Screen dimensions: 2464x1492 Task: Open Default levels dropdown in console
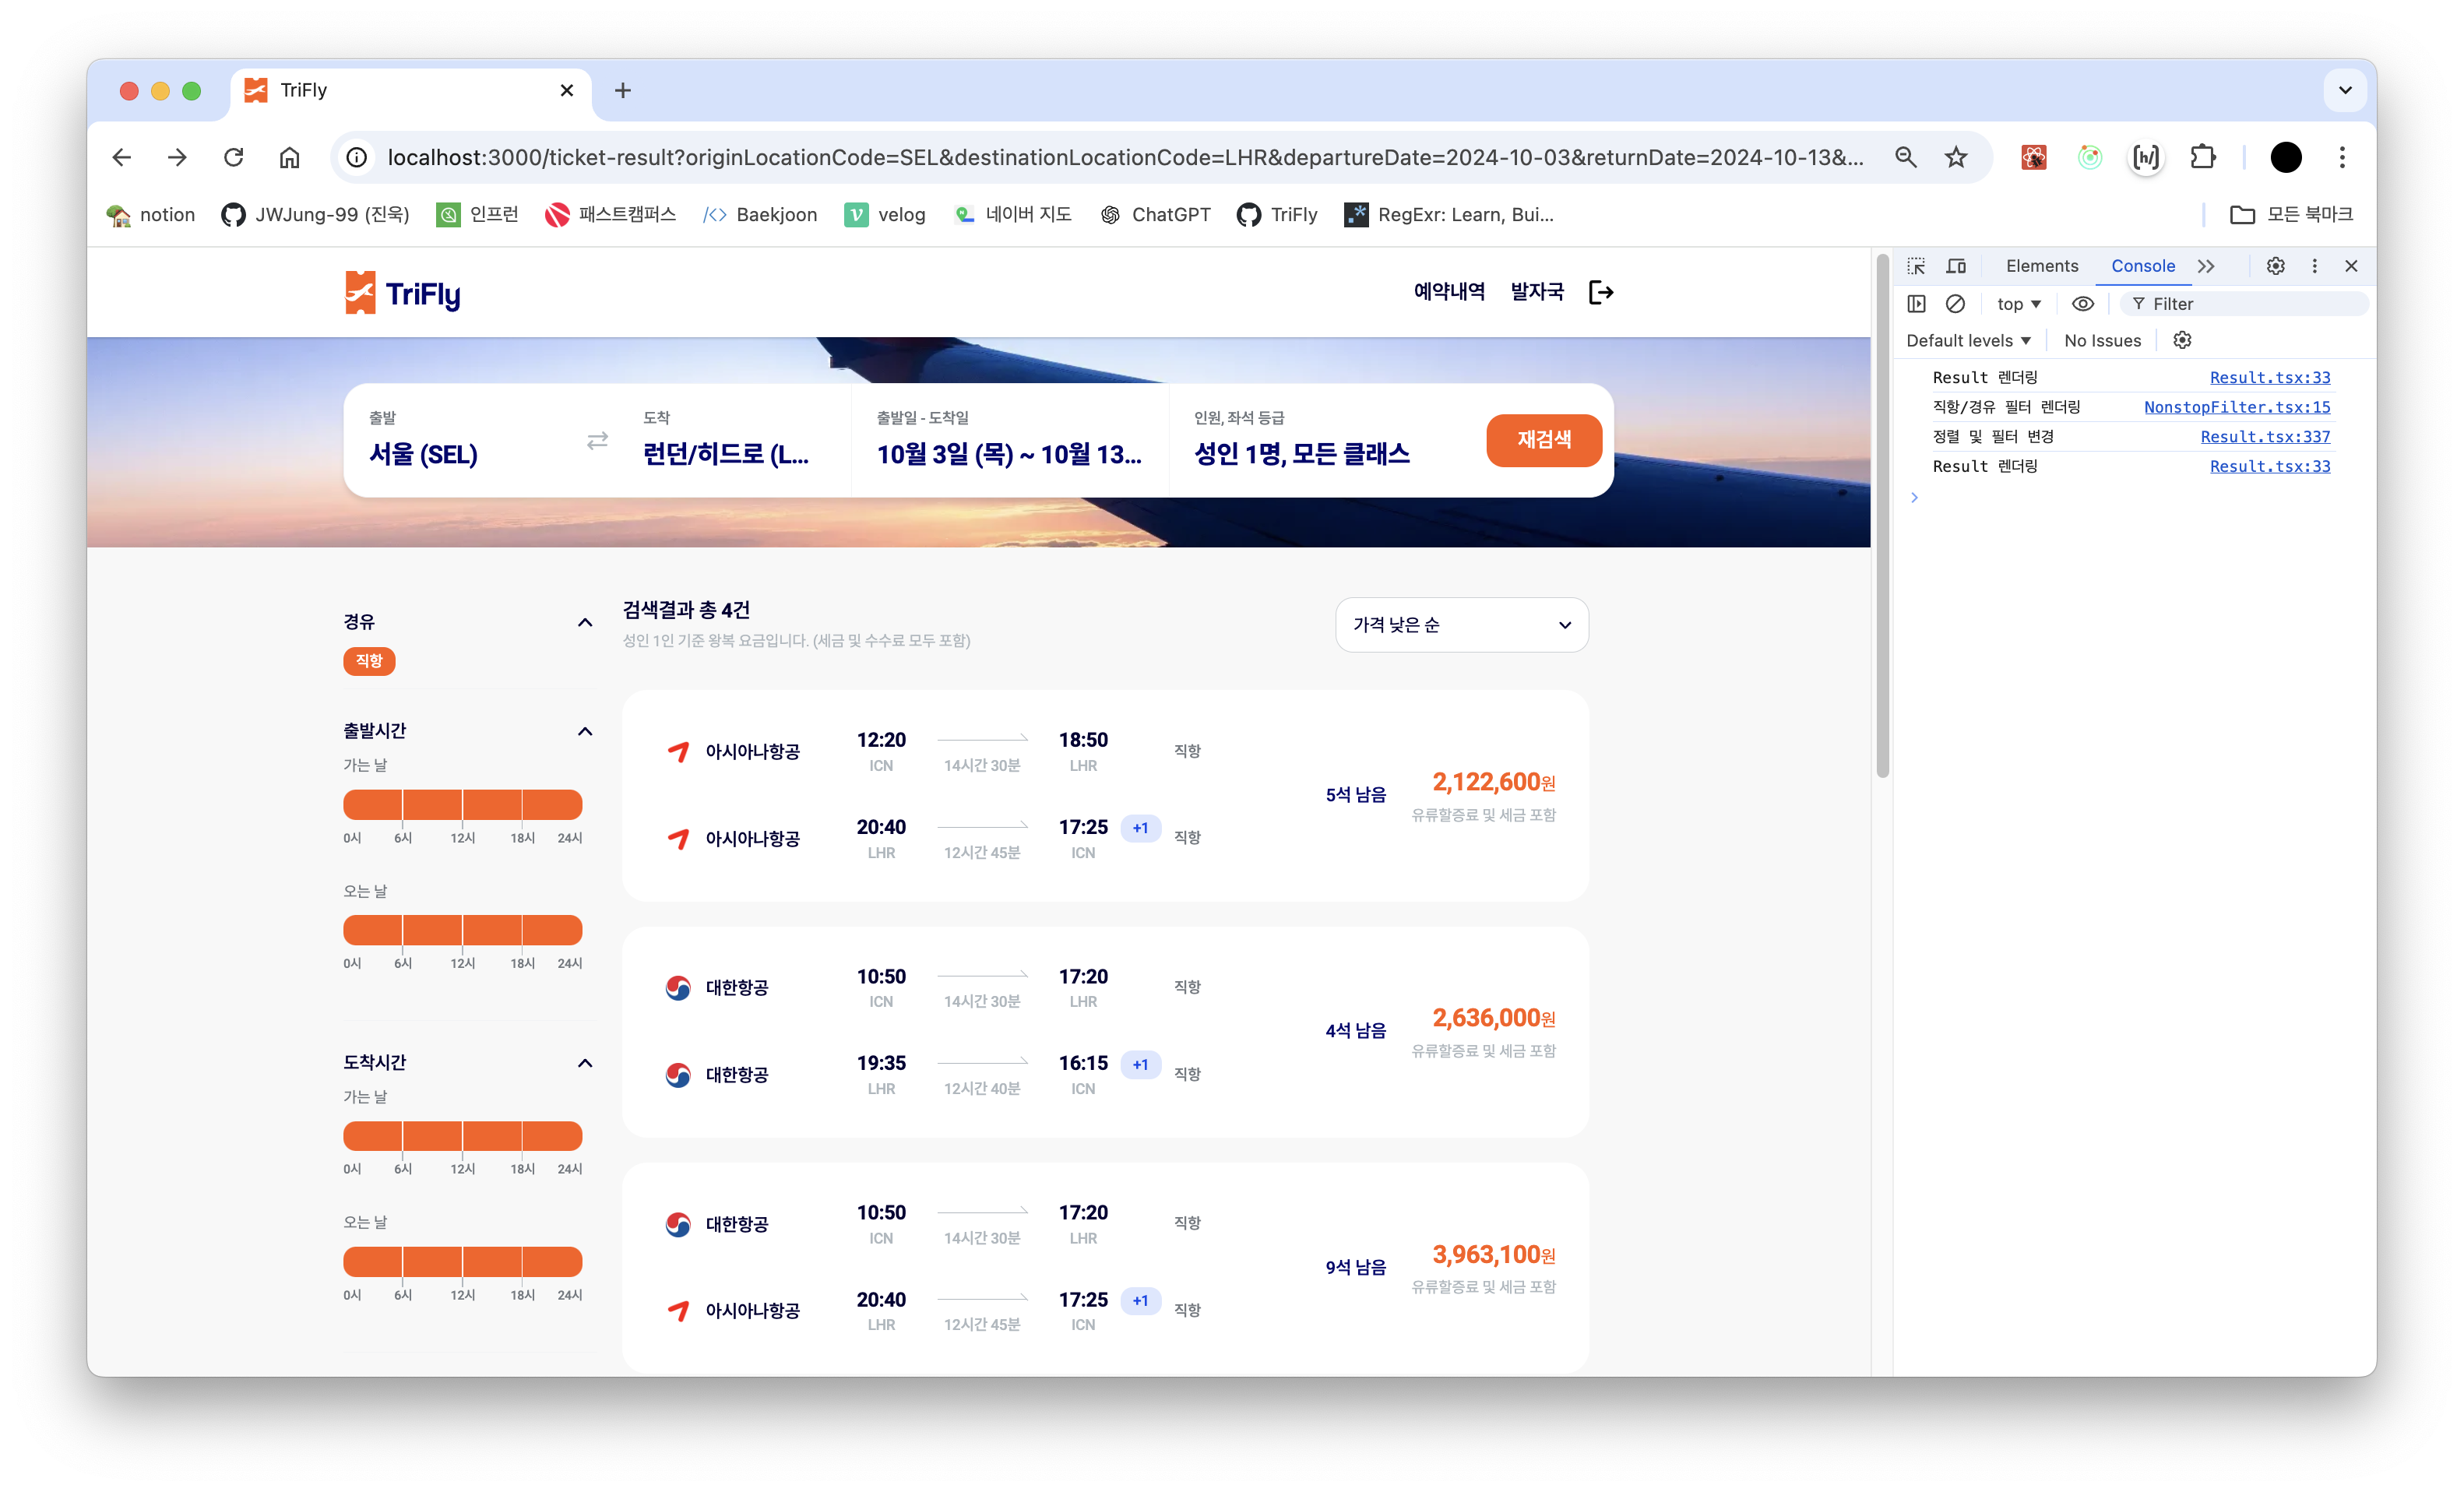tap(1967, 341)
